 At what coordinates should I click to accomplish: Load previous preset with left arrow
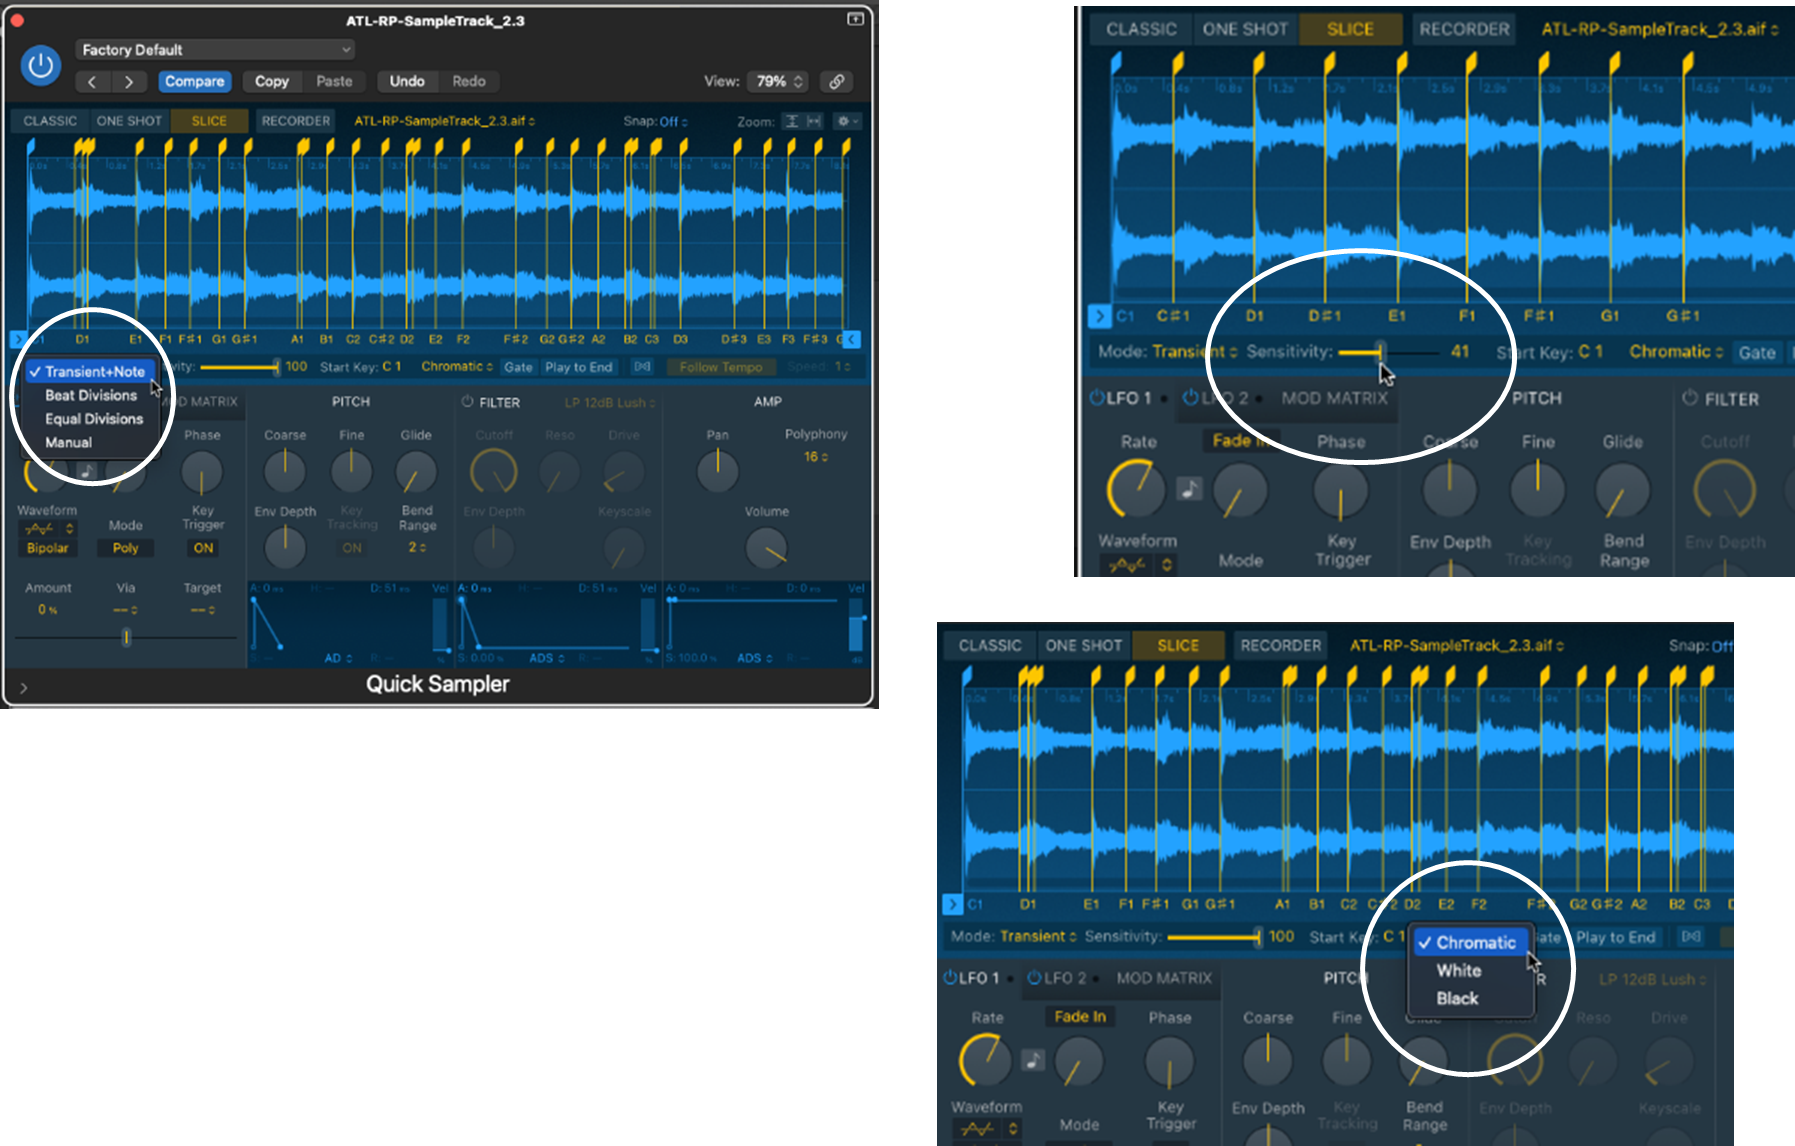point(92,82)
